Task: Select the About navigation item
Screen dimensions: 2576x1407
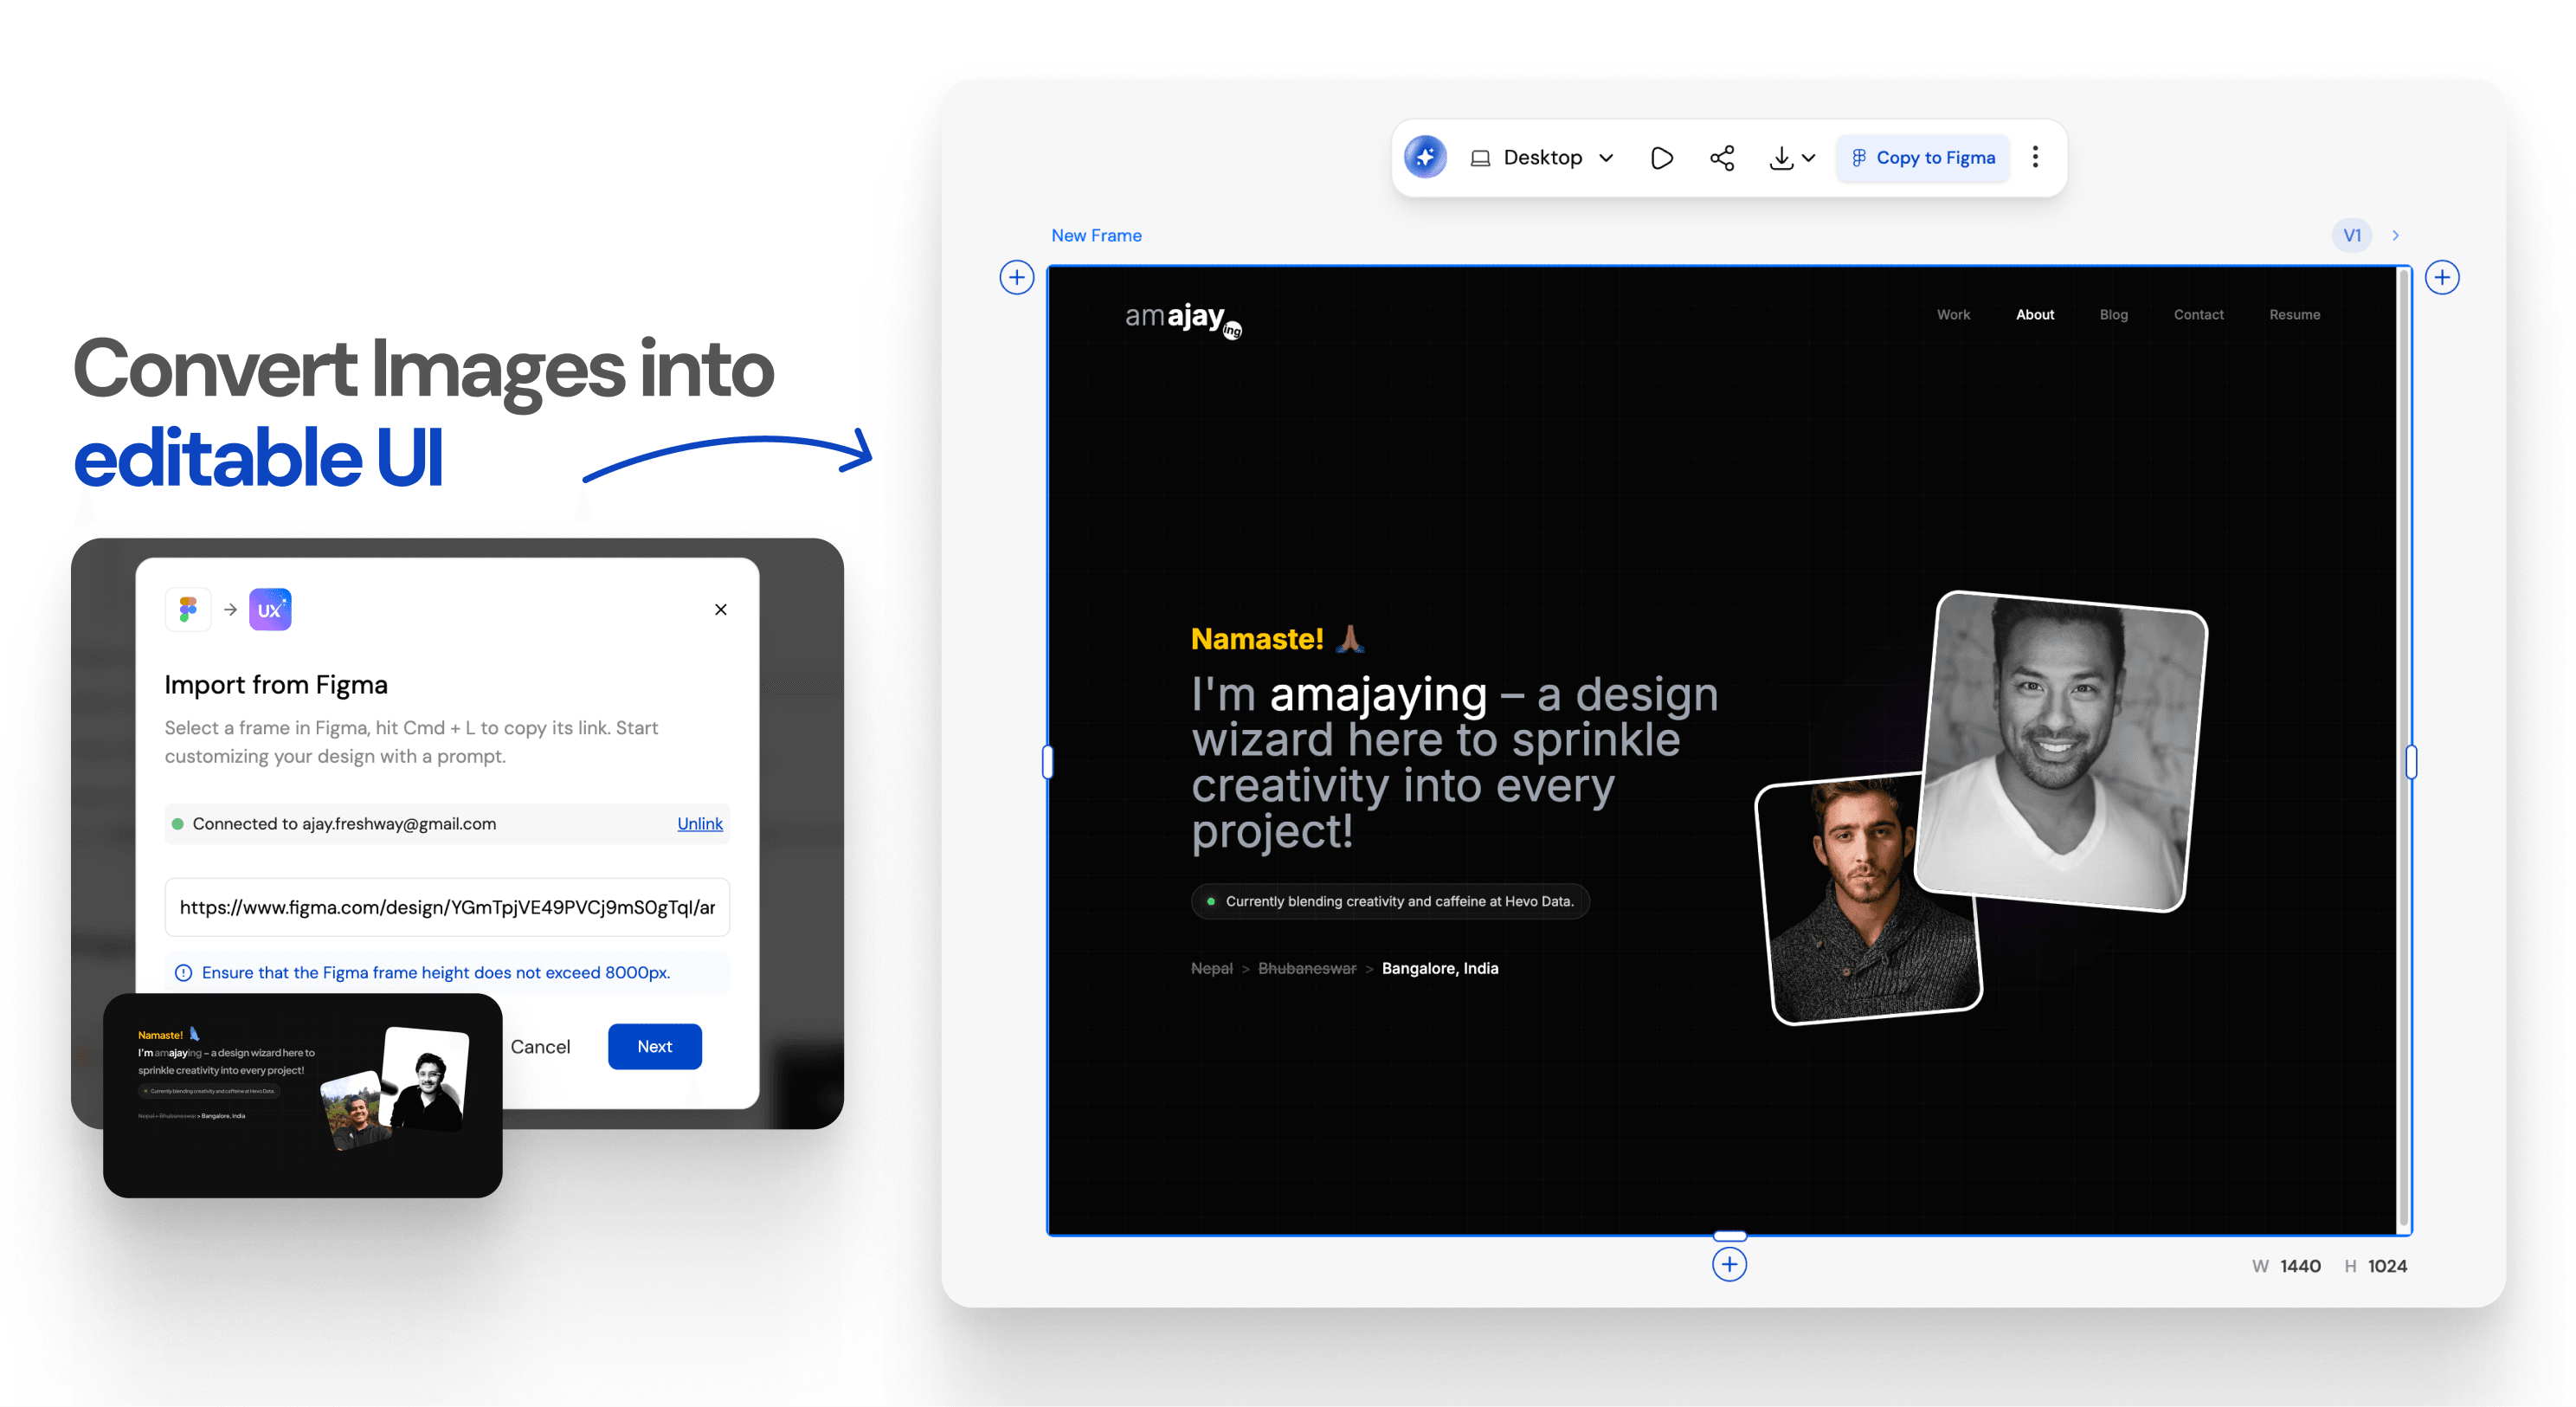Action: (x=2034, y=314)
